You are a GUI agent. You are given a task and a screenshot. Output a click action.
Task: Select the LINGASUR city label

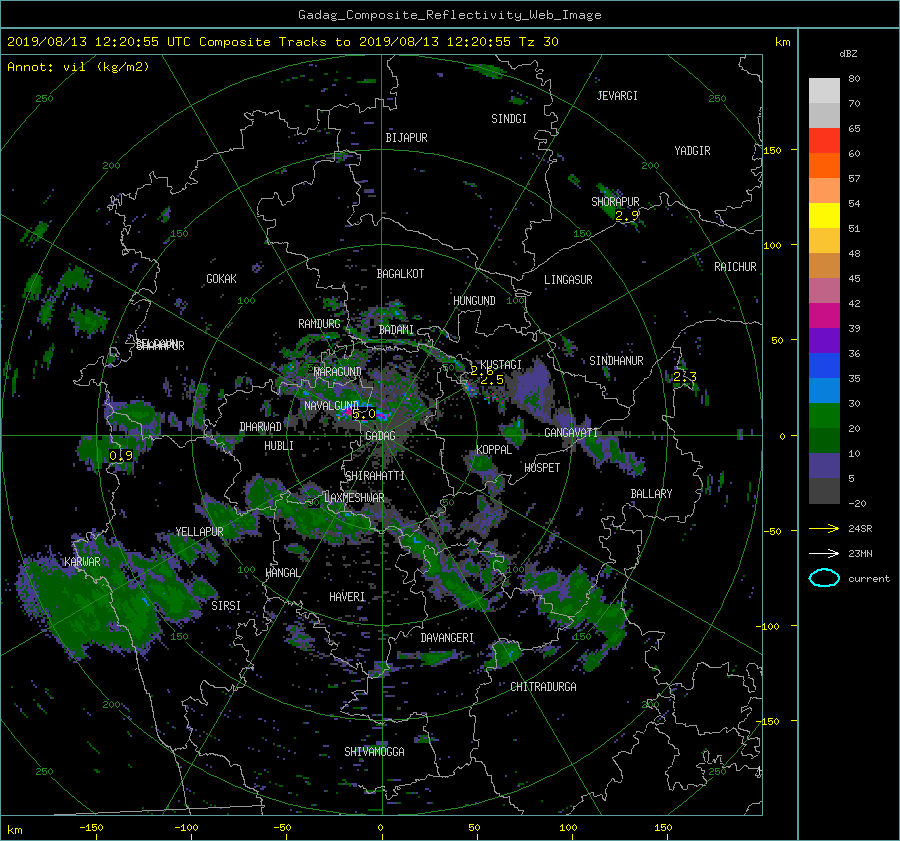point(568,280)
